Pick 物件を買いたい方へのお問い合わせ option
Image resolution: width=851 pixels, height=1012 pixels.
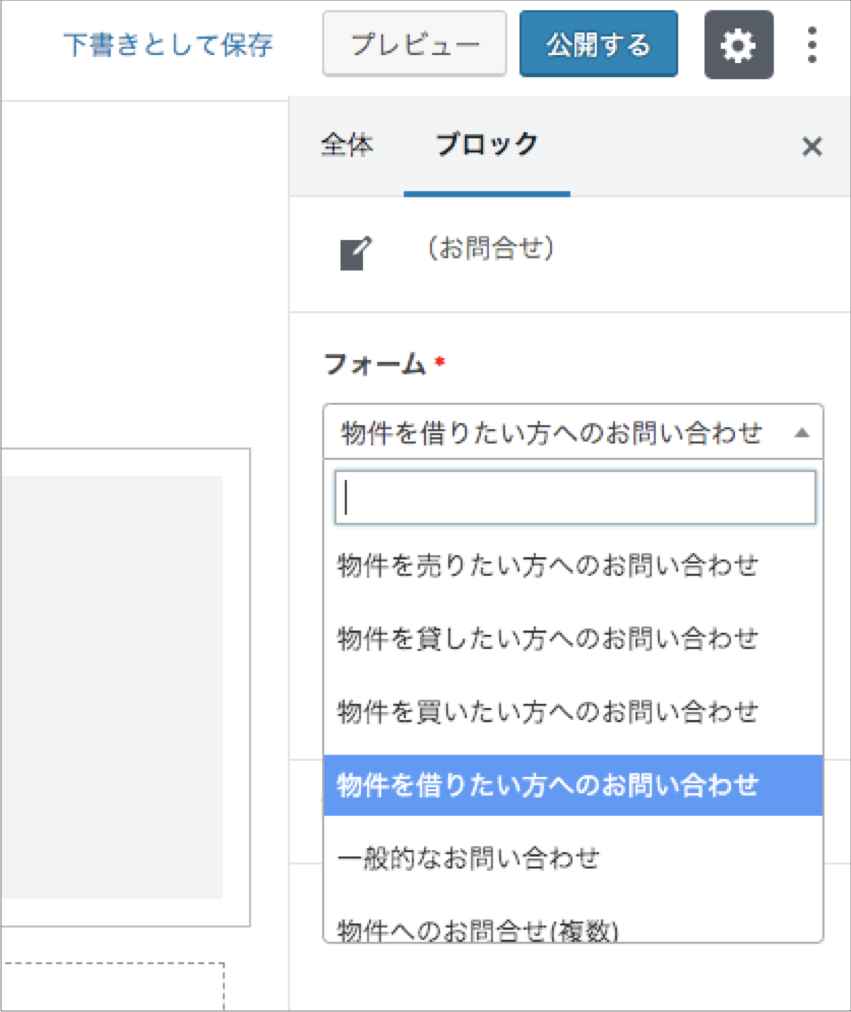click(x=548, y=712)
